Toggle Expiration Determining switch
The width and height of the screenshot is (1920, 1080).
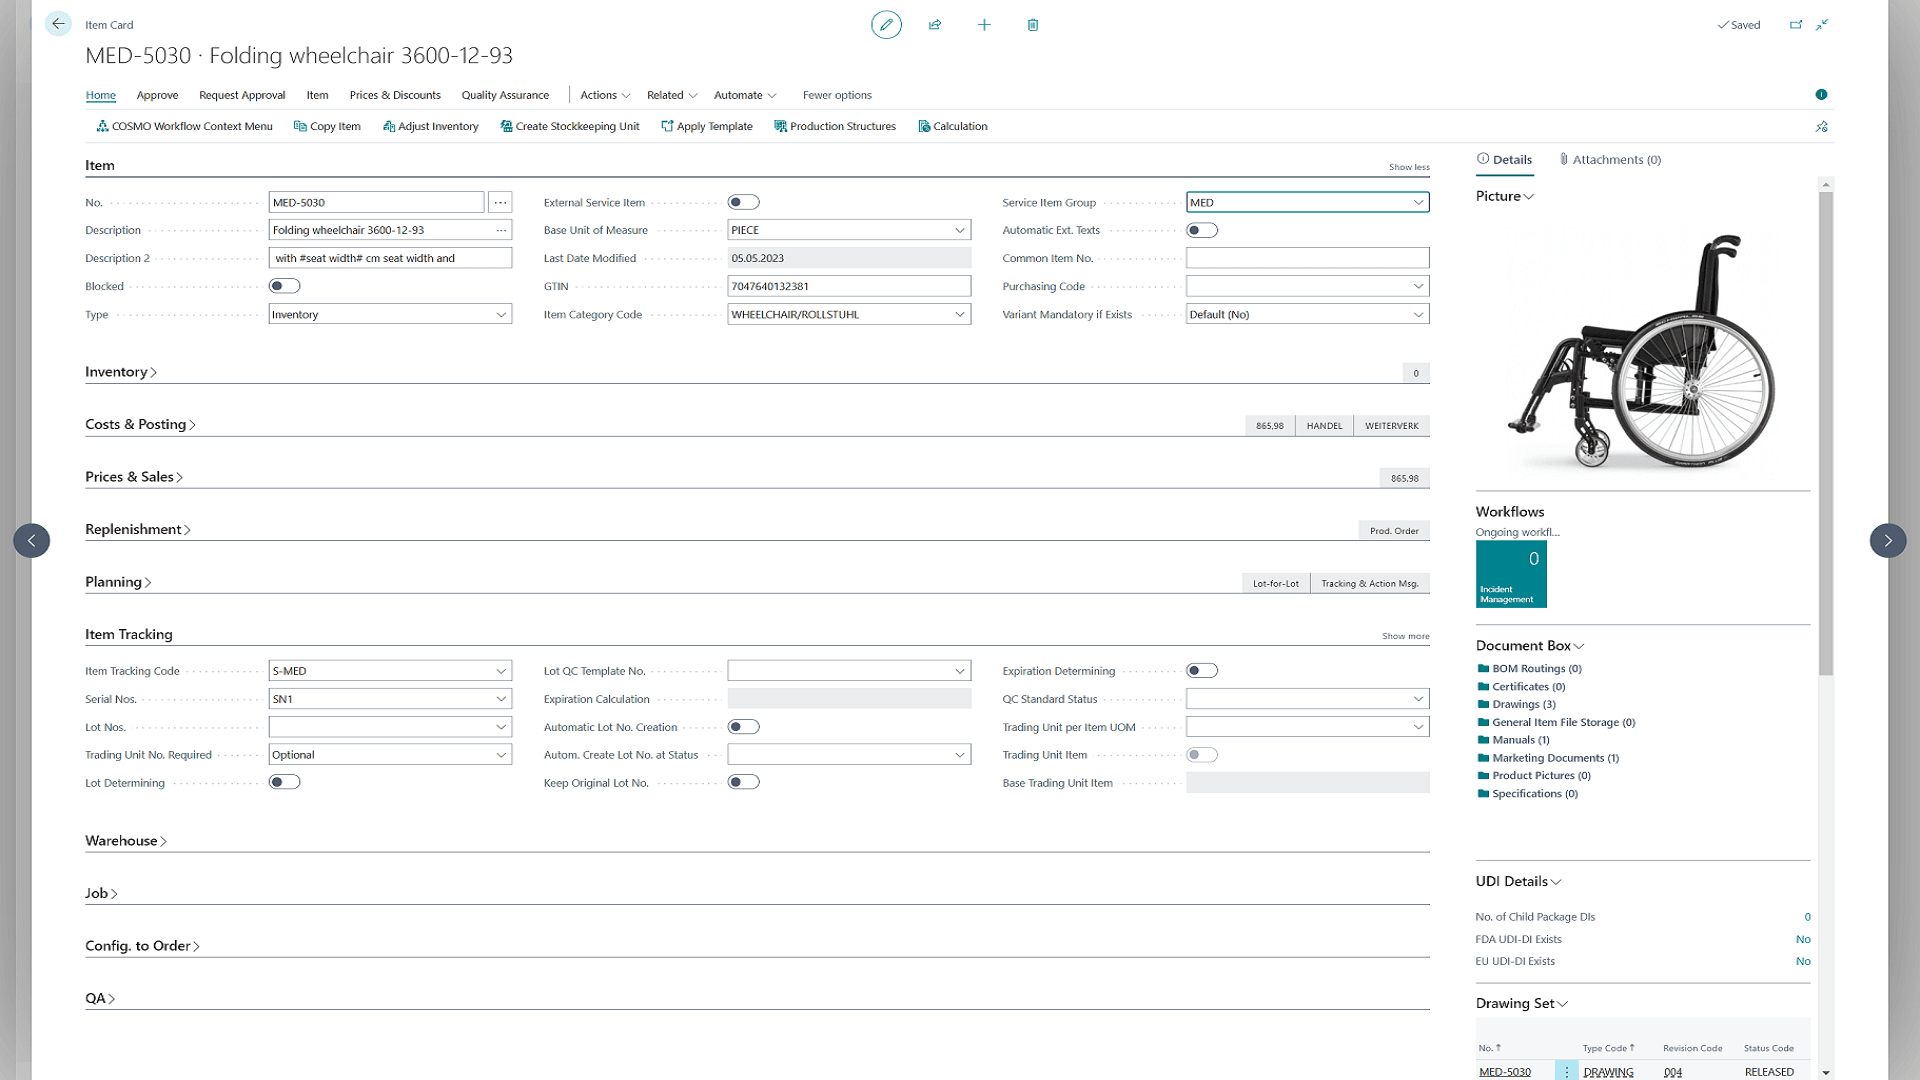1202,671
